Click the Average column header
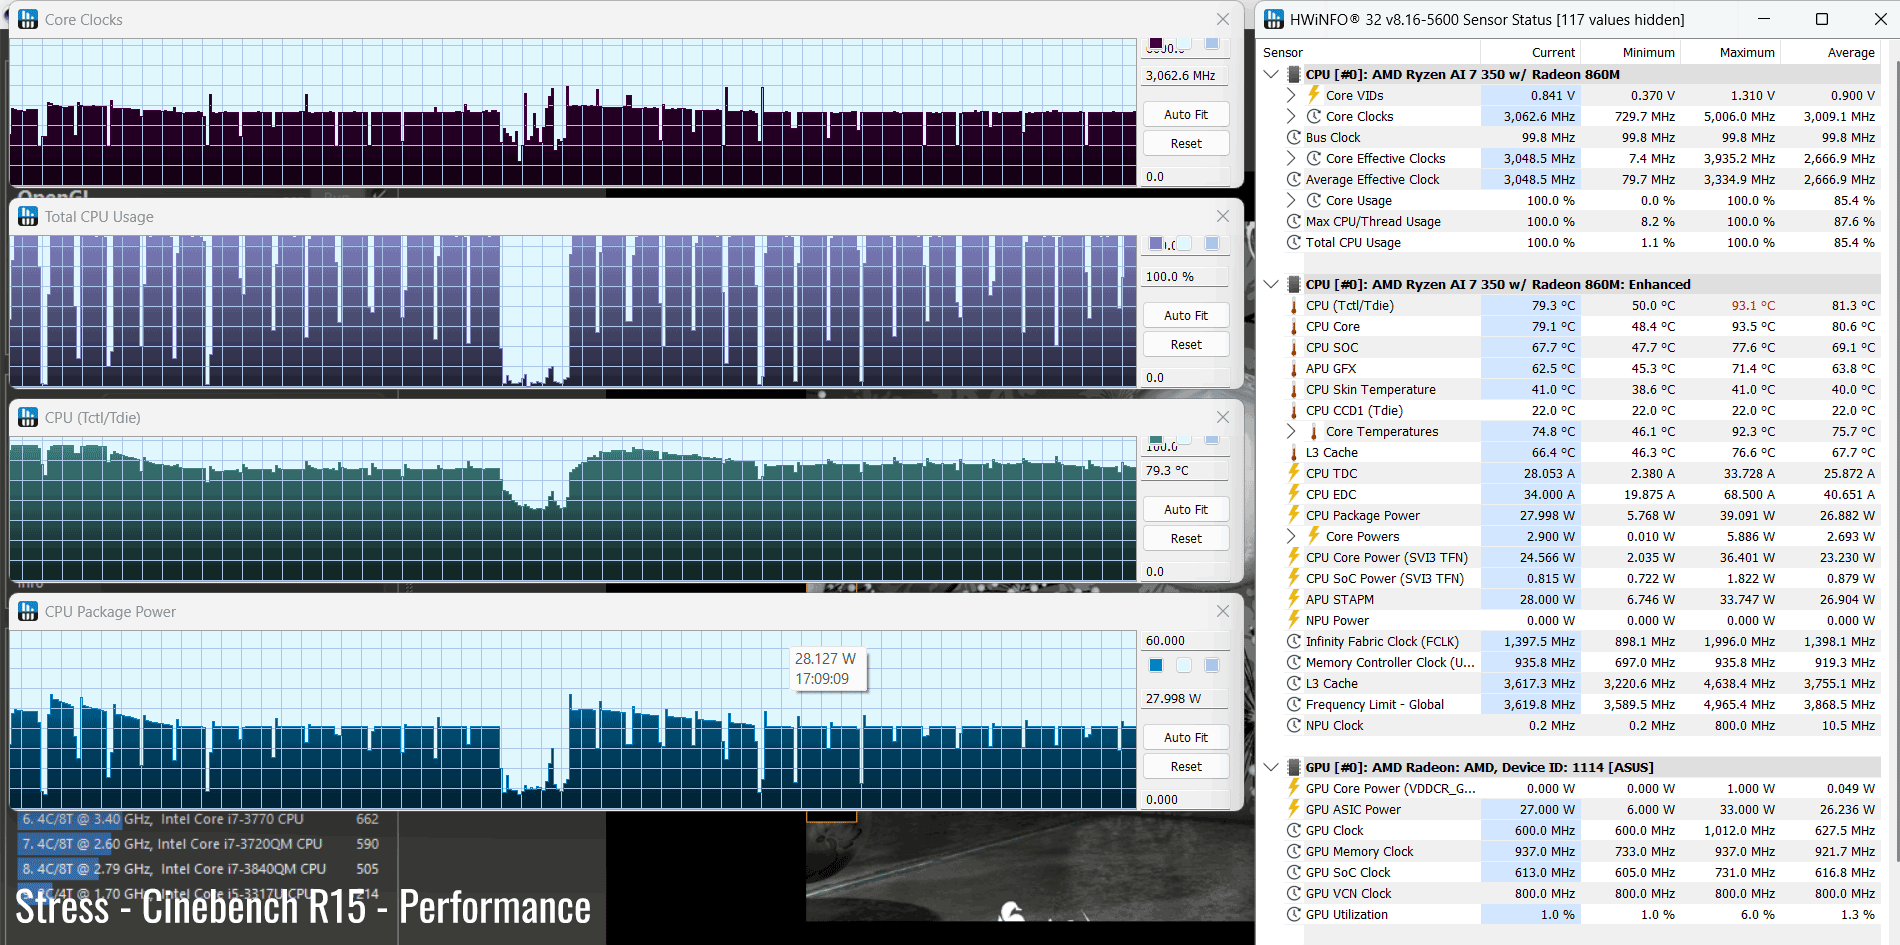Screen dimensions: 1900x945 1830,52
